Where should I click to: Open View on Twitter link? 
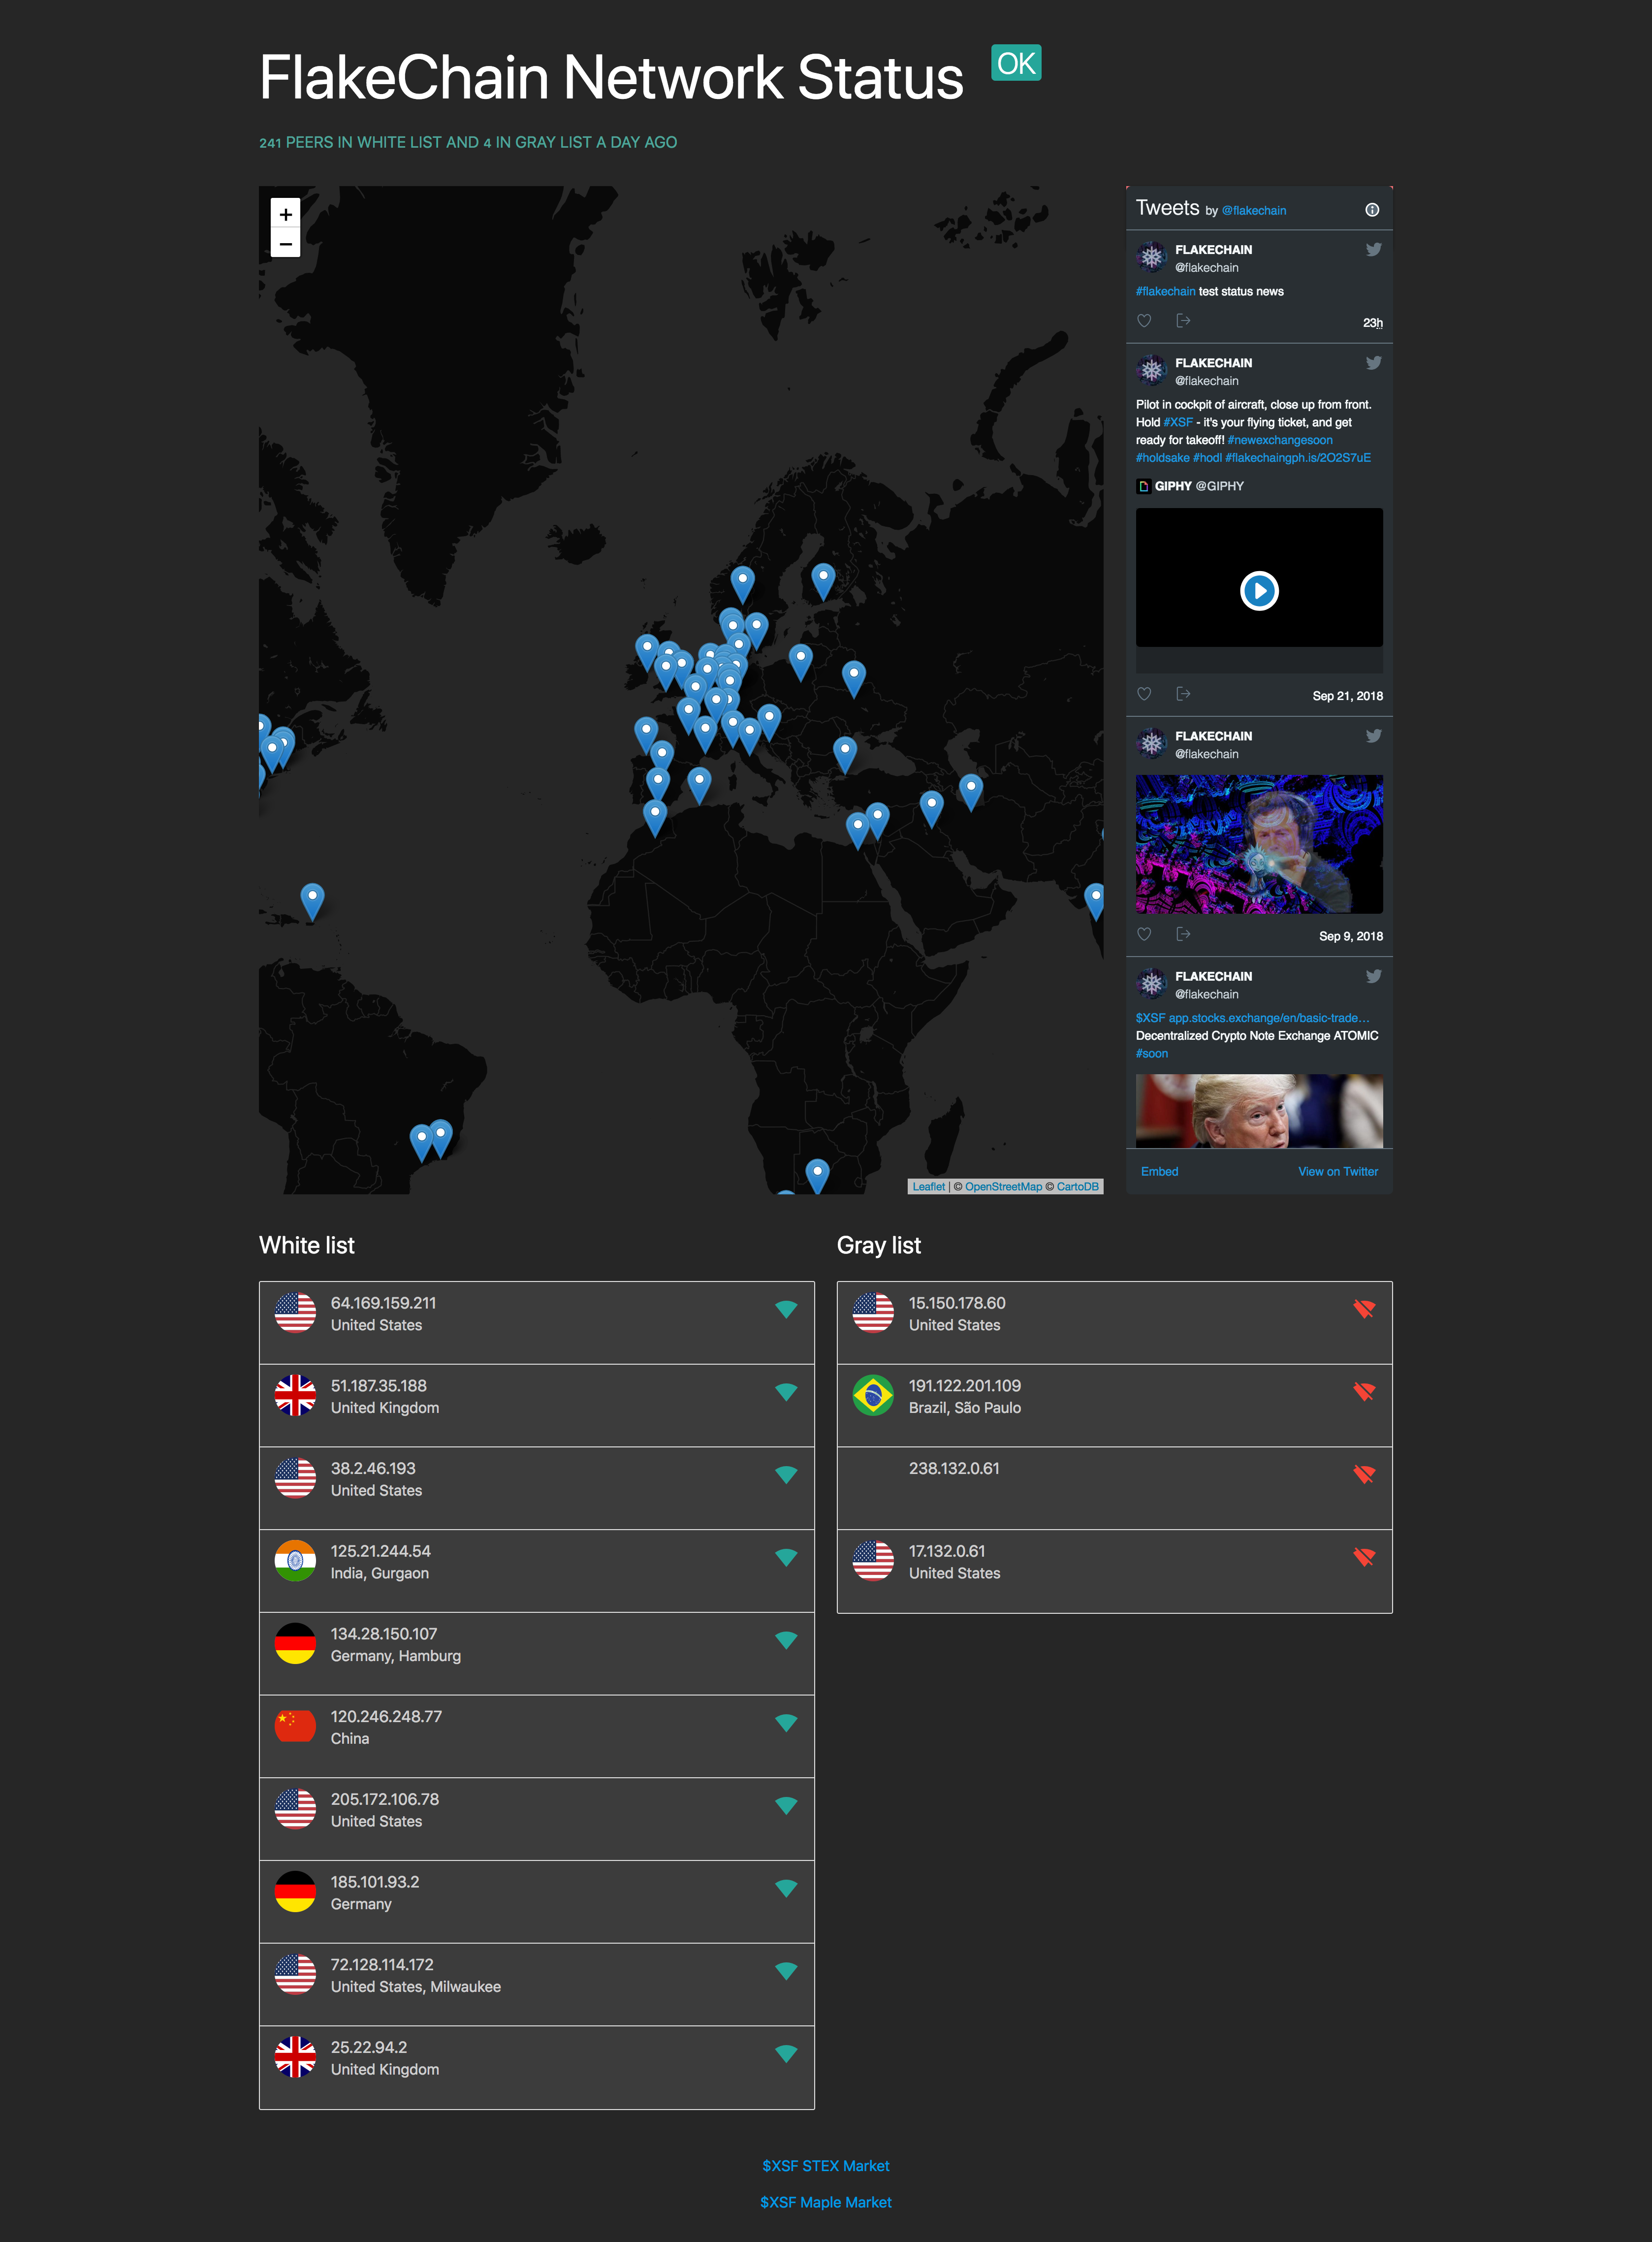(x=1337, y=1171)
